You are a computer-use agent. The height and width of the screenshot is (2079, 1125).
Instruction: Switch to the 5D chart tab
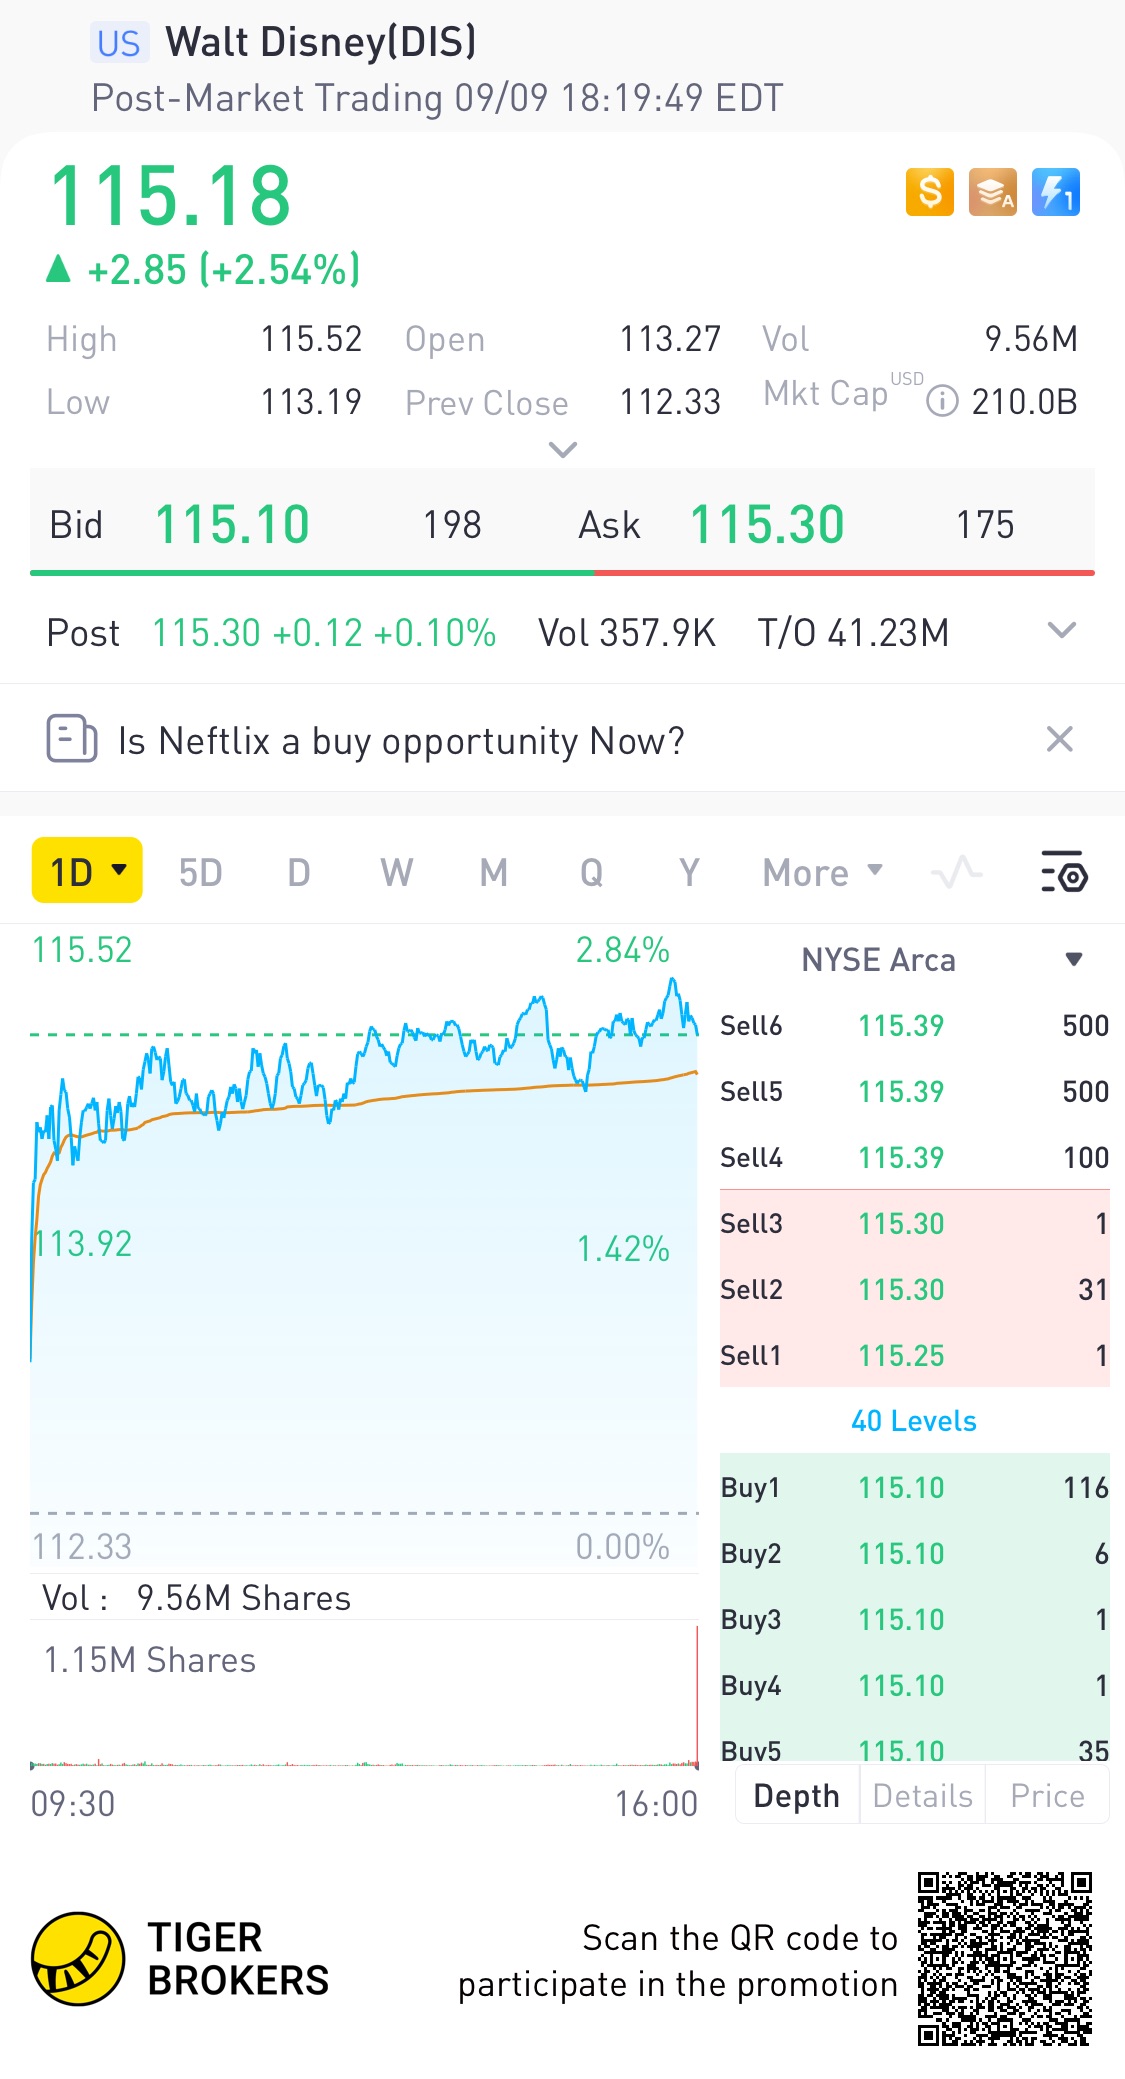(x=200, y=872)
